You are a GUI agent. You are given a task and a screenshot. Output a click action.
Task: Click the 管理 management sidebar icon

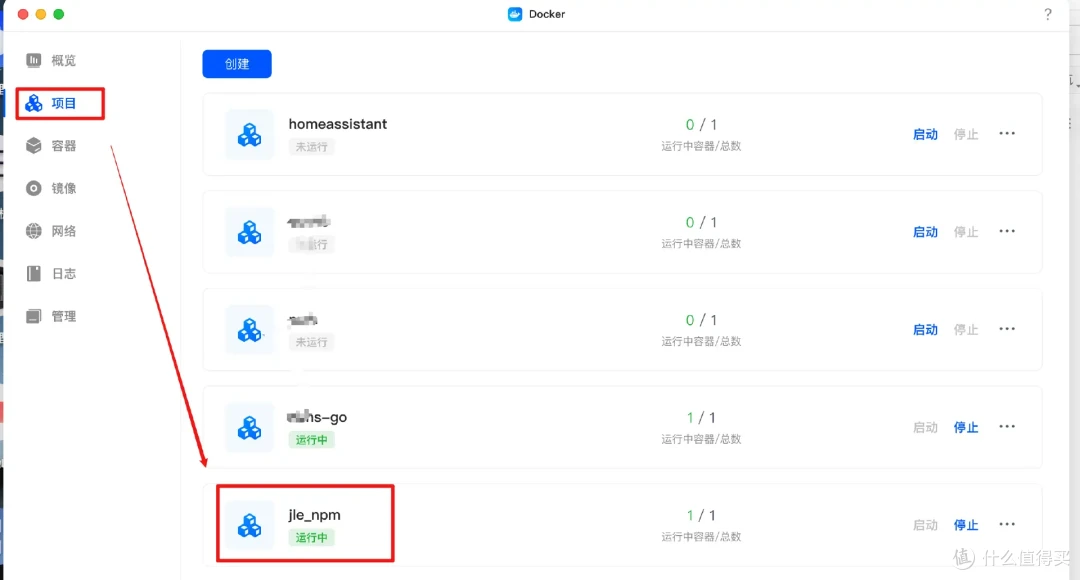(34, 316)
